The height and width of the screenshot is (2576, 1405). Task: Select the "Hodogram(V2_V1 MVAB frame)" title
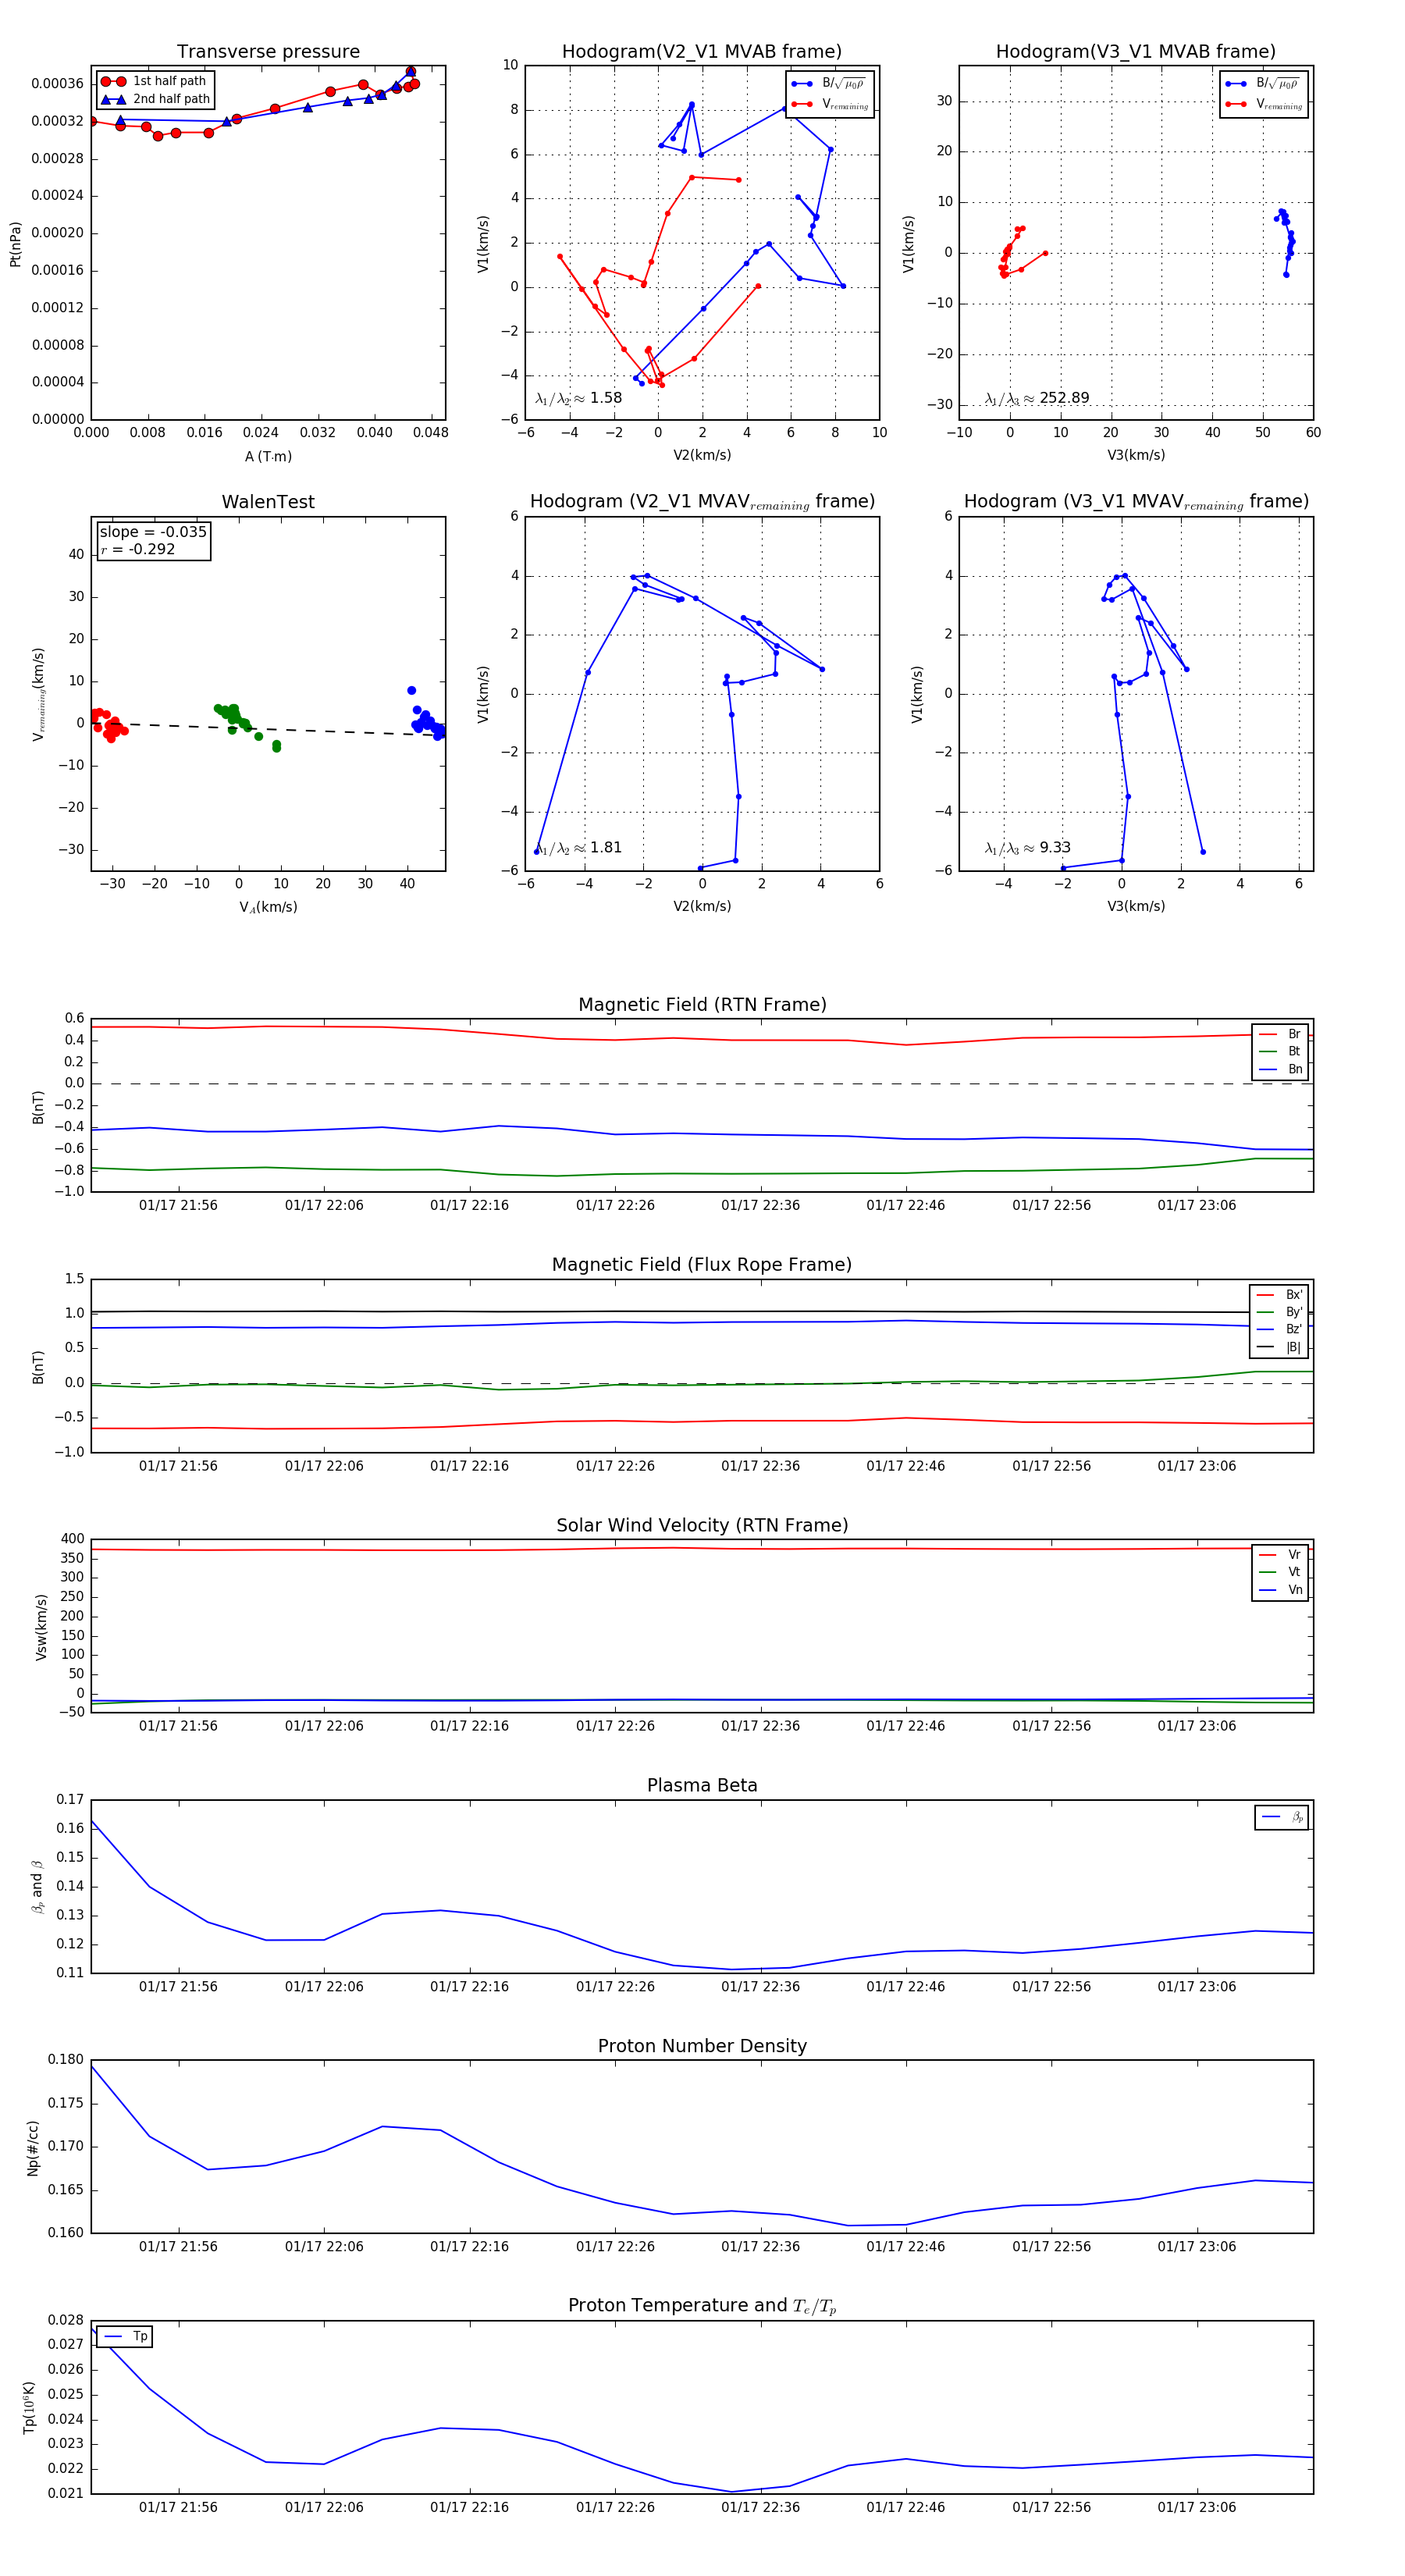coord(702,52)
